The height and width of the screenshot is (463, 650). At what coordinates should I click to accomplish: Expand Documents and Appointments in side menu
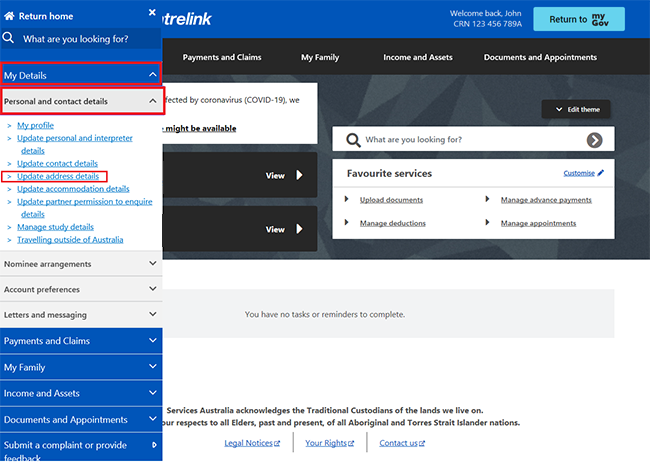pyautogui.click(x=81, y=419)
